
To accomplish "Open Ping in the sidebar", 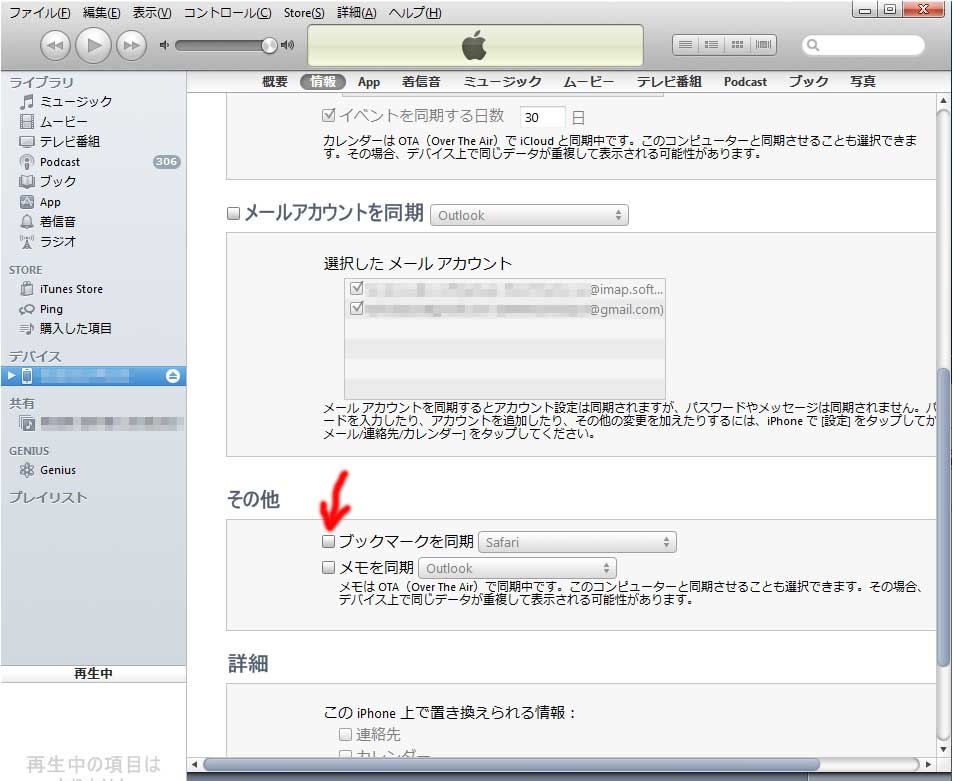I will tap(51, 309).
